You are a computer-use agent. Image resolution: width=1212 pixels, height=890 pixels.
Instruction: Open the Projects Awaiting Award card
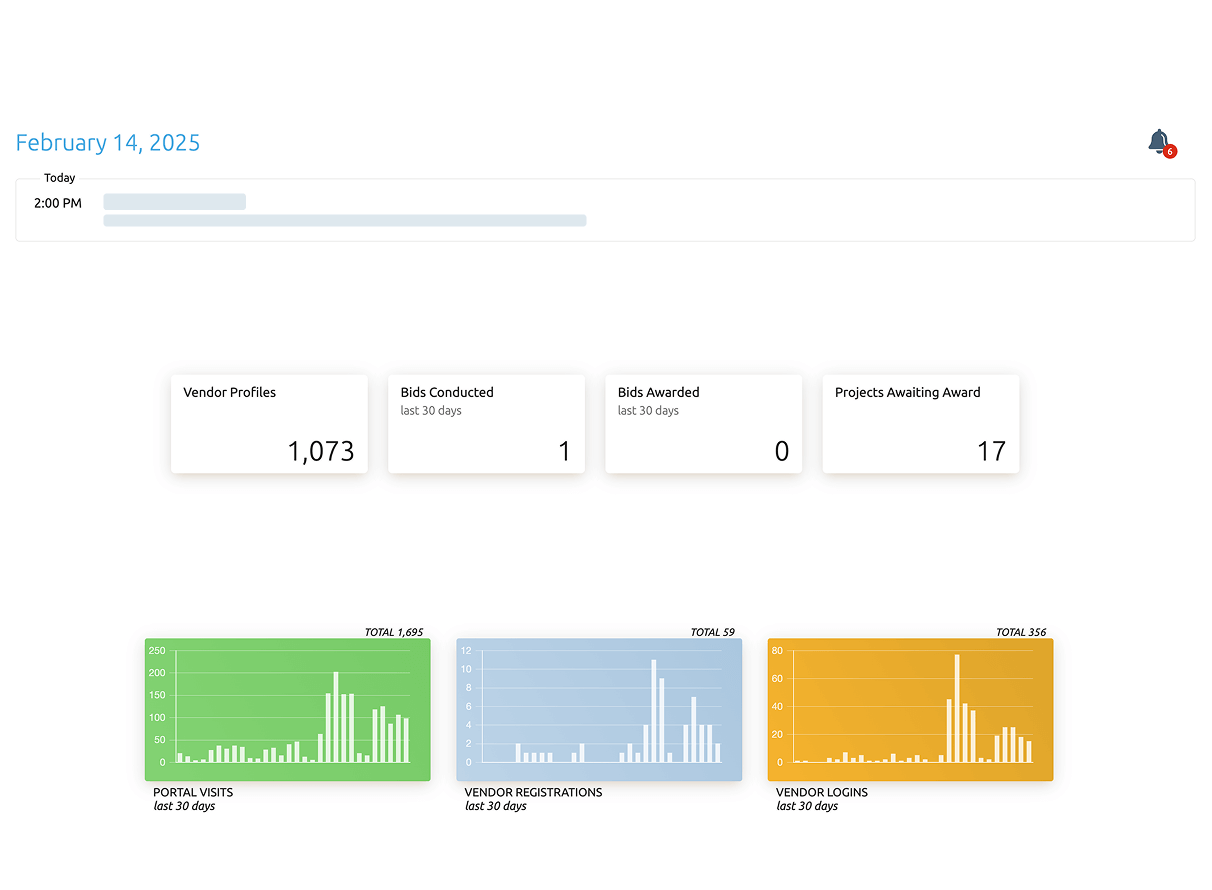click(920, 423)
